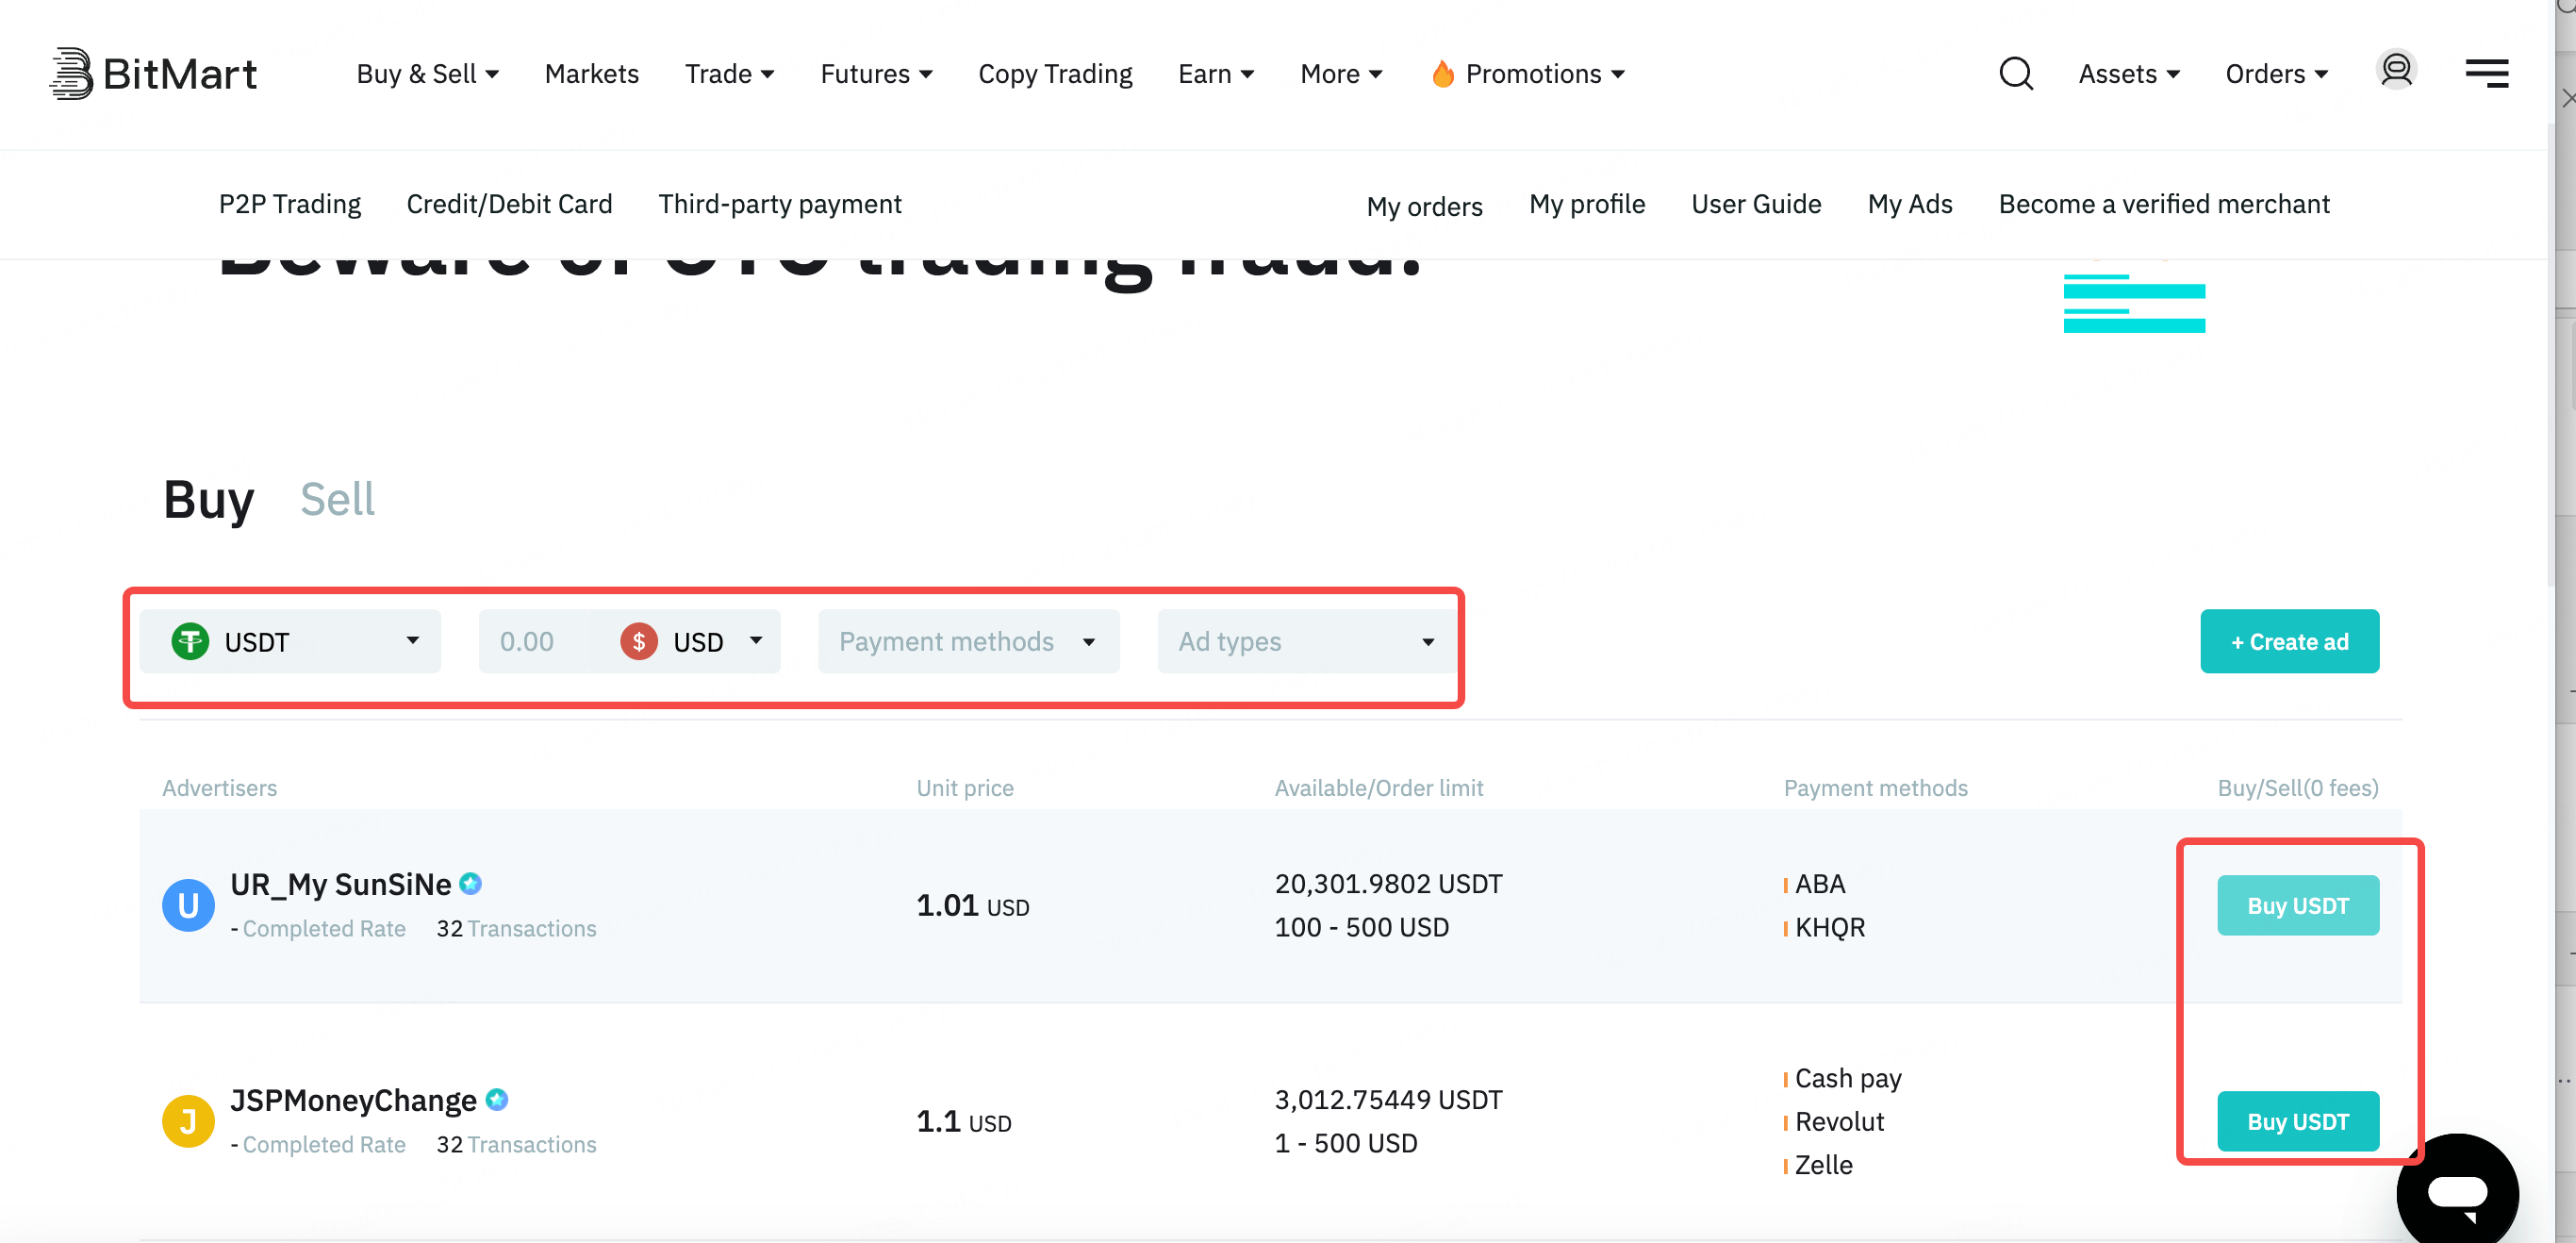The height and width of the screenshot is (1243, 2576).
Task: Click Become a verified merchant
Action: click(x=2164, y=204)
